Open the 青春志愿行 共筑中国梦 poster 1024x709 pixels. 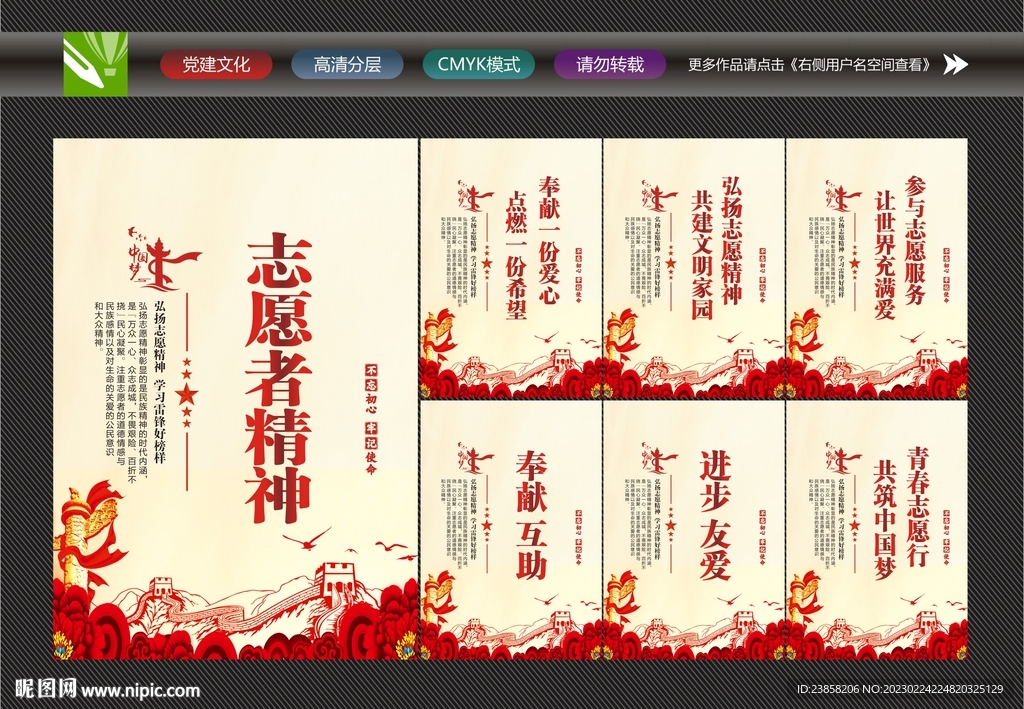(876, 530)
